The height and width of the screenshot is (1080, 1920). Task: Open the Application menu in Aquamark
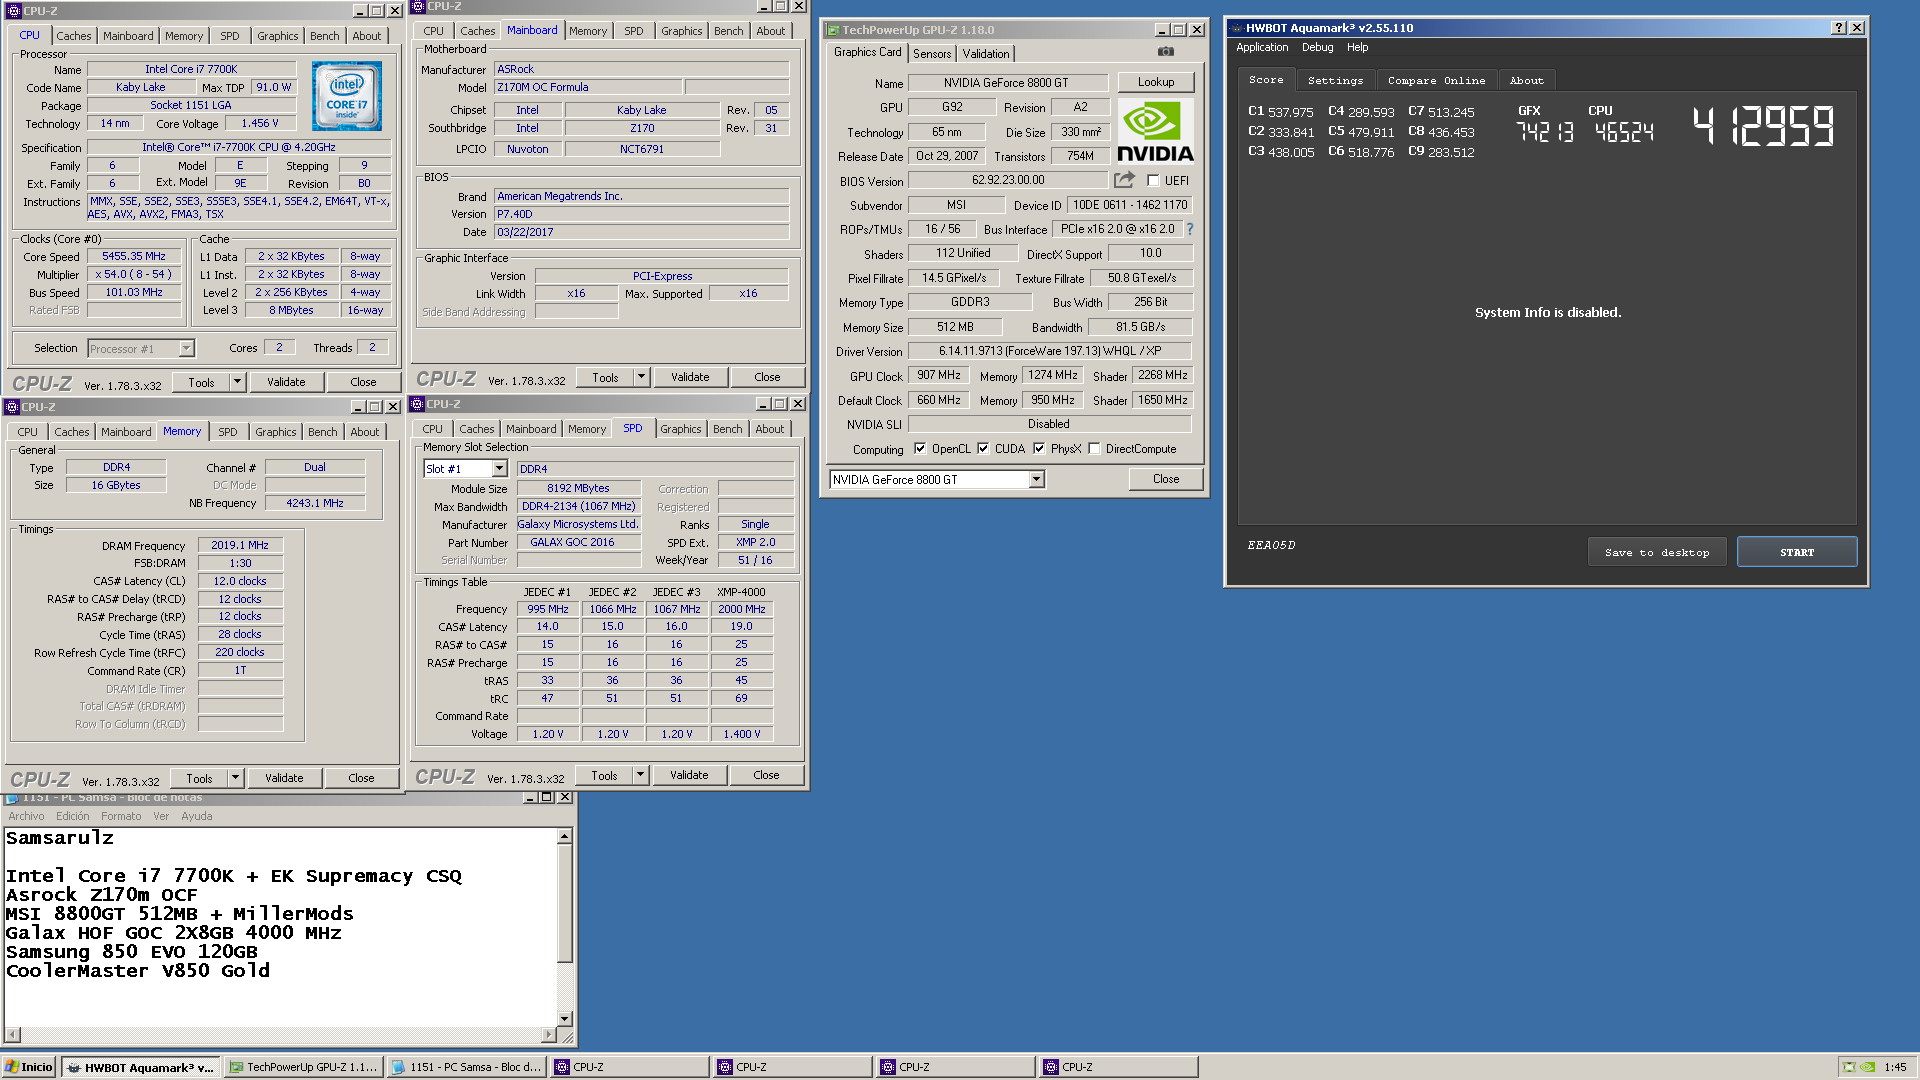(x=1262, y=47)
